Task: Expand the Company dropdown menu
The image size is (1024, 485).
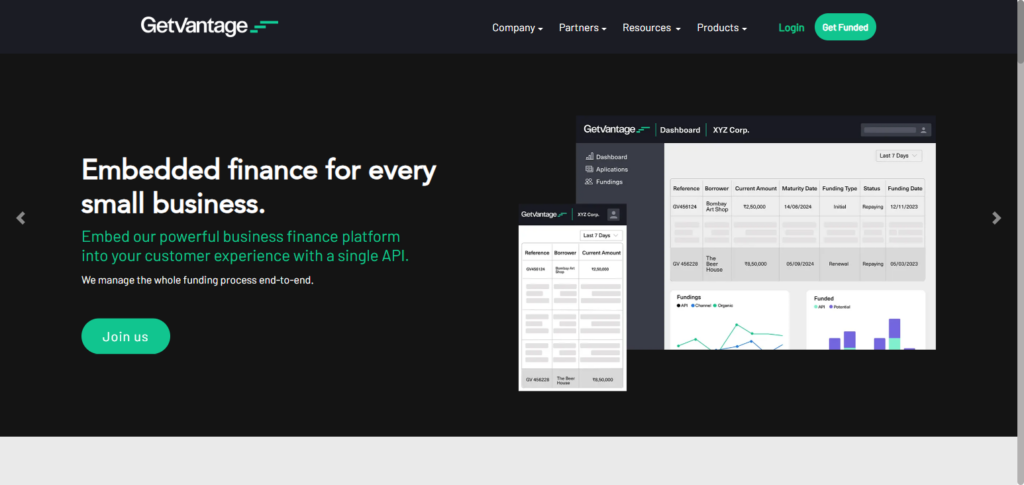Action: (517, 28)
